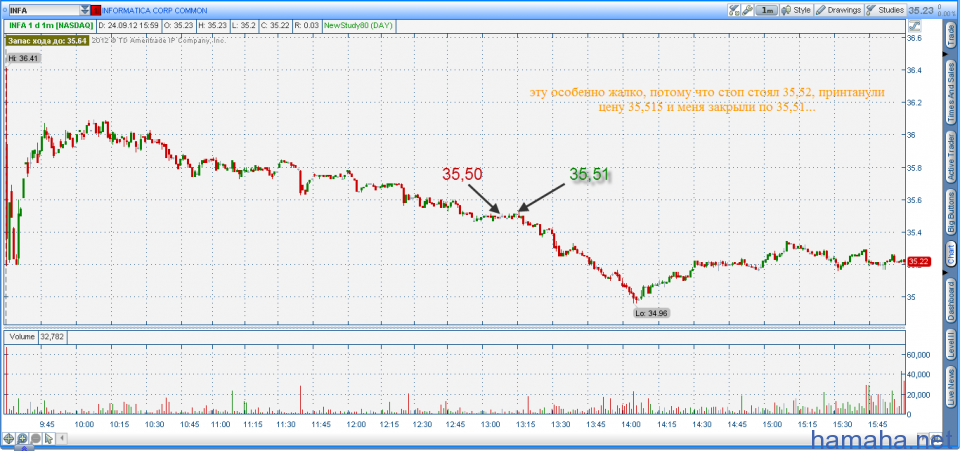Click the crosshair pan icon at bottom left
Image resolution: width=960 pixels, height=451 pixels.
(8, 439)
